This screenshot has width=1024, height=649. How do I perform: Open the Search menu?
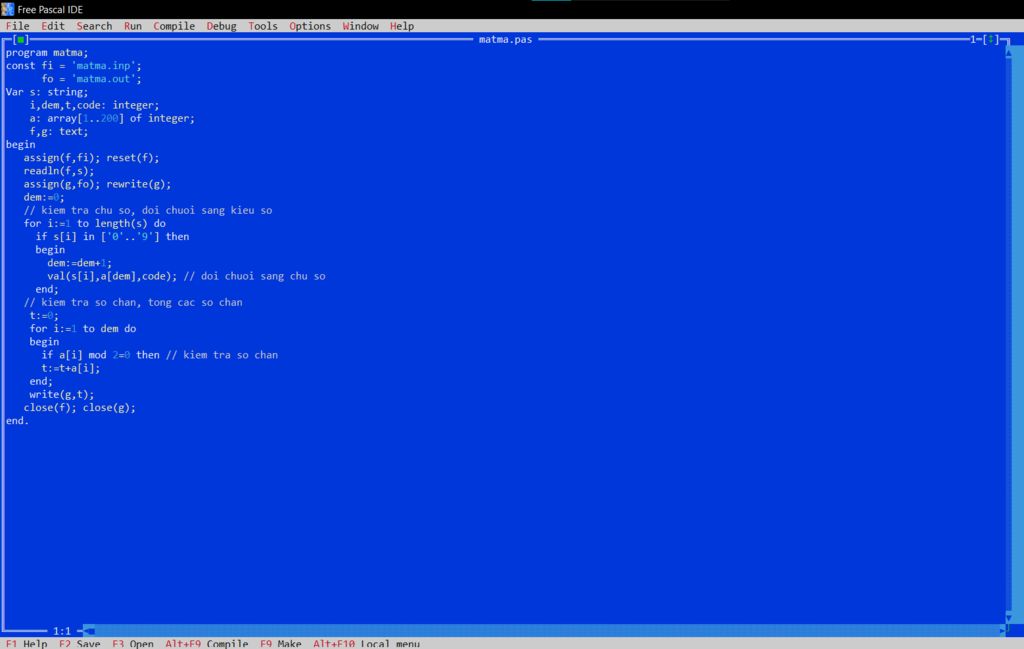pyautogui.click(x=94, y=26)
